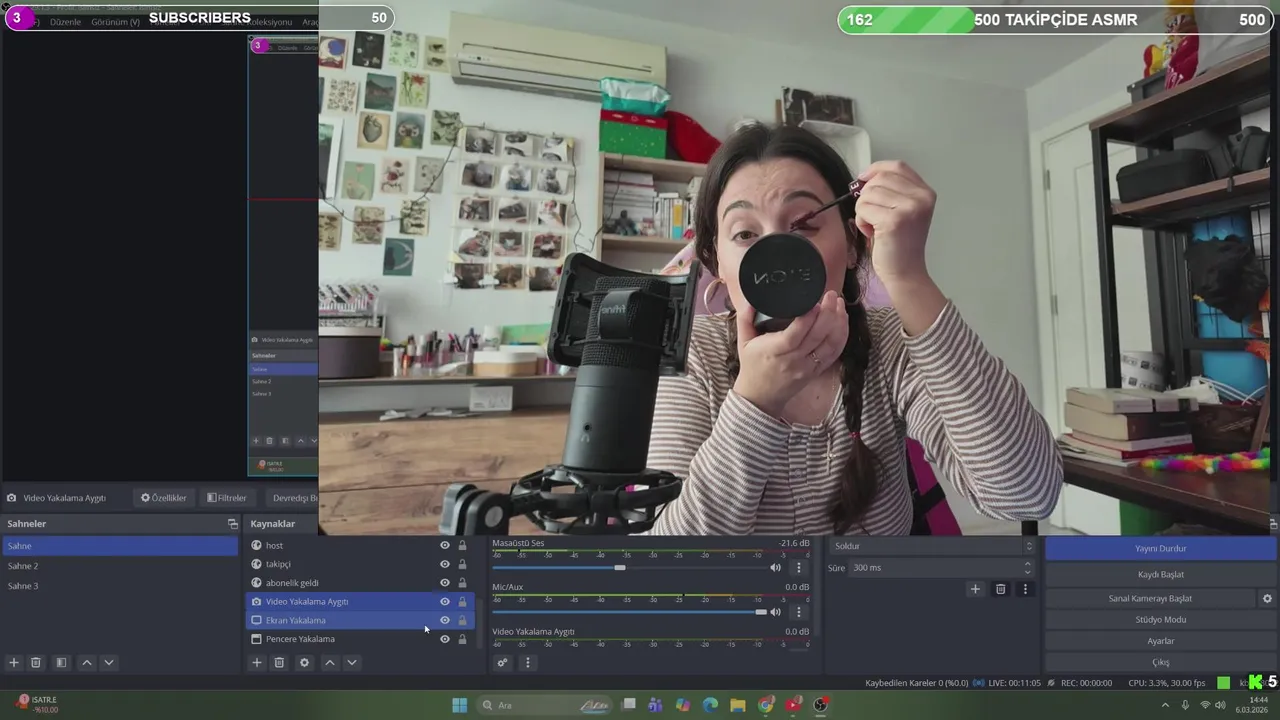The width and height of the screenshot is (1280, 720).
Task: Remove the selected source with the Kaynaklar trash icon
Action: click(279, 662)
